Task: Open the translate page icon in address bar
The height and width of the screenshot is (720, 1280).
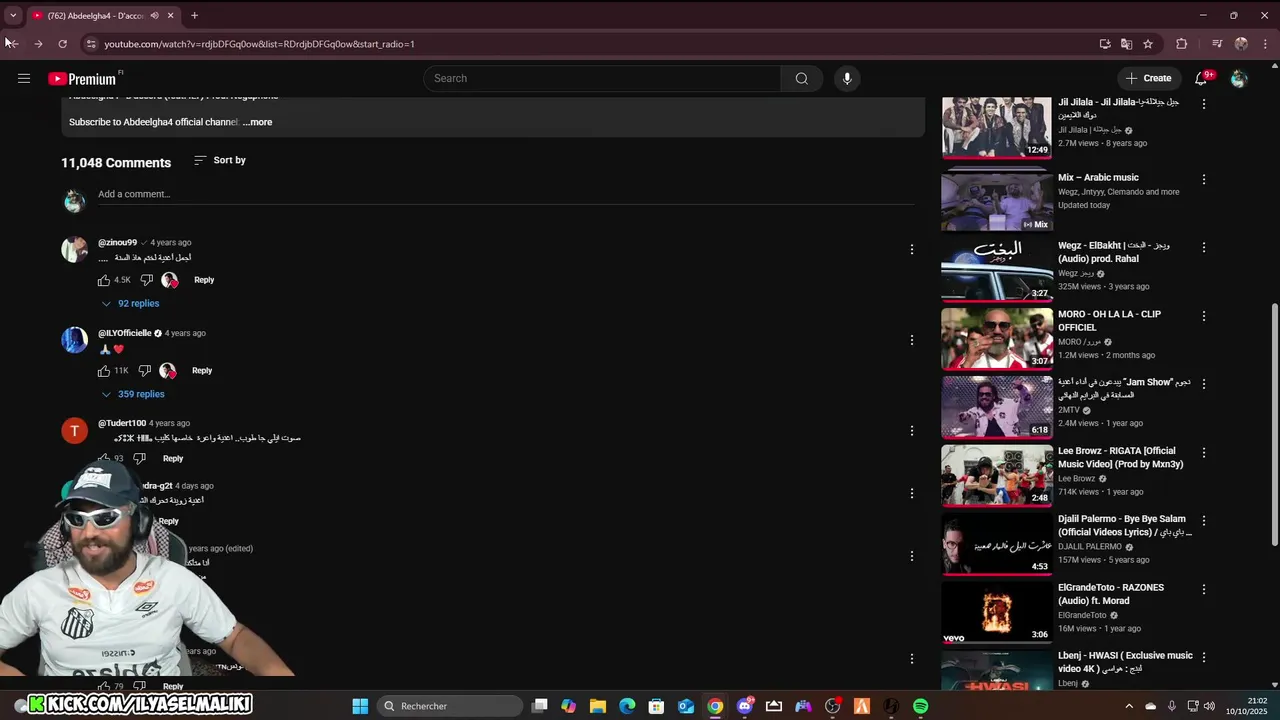Action: point(1126,44)
